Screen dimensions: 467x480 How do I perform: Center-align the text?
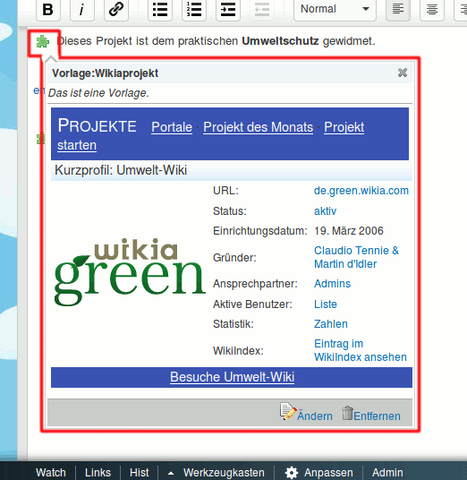click(x=432, y=10)
